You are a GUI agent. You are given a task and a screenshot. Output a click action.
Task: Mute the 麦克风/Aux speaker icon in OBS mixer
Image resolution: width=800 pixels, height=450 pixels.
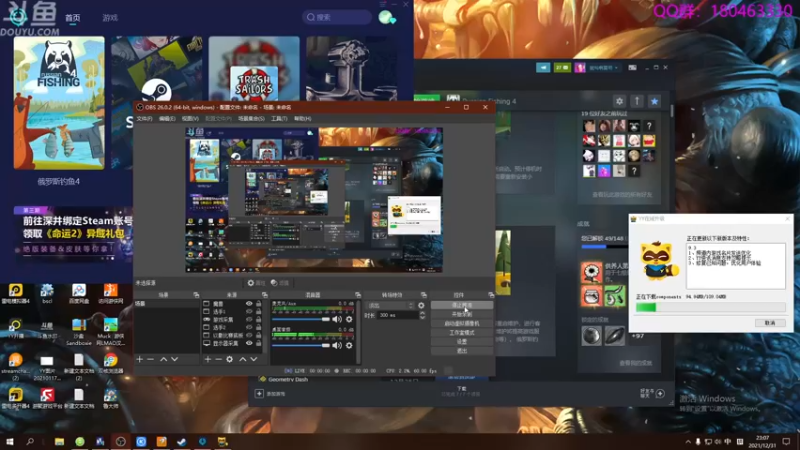(337, 319)
